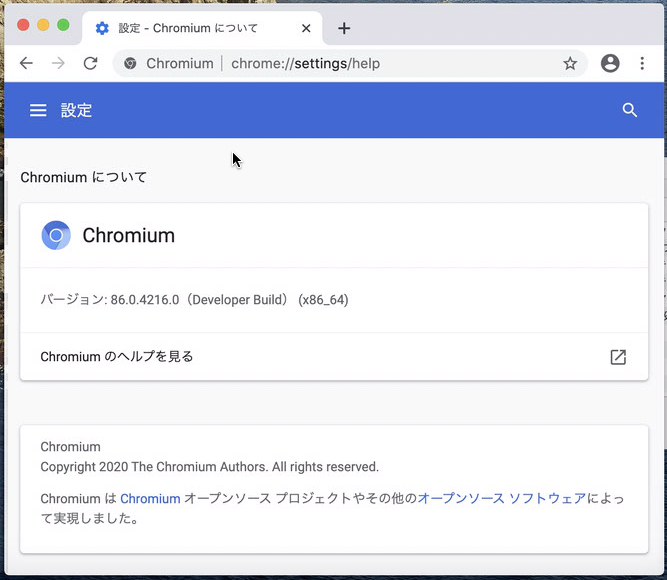The image size is (667, 580).
Task: Bookmark this page with the star icon
Action: tap(570, 64)
